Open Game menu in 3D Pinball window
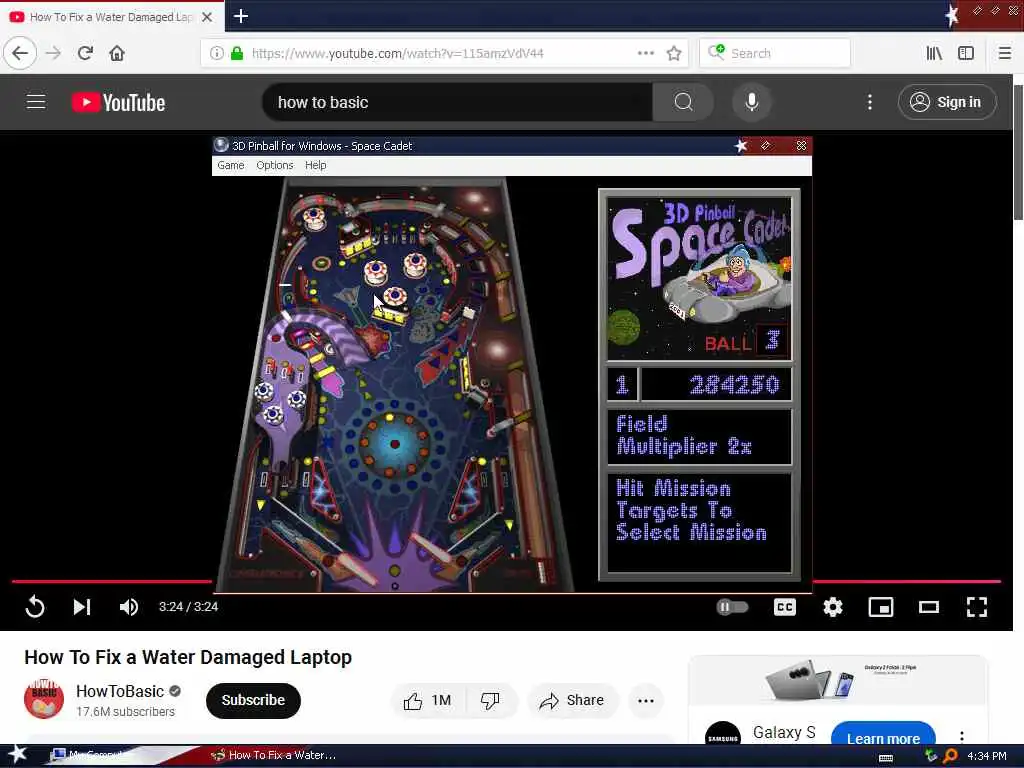 (x=231, y=165)
